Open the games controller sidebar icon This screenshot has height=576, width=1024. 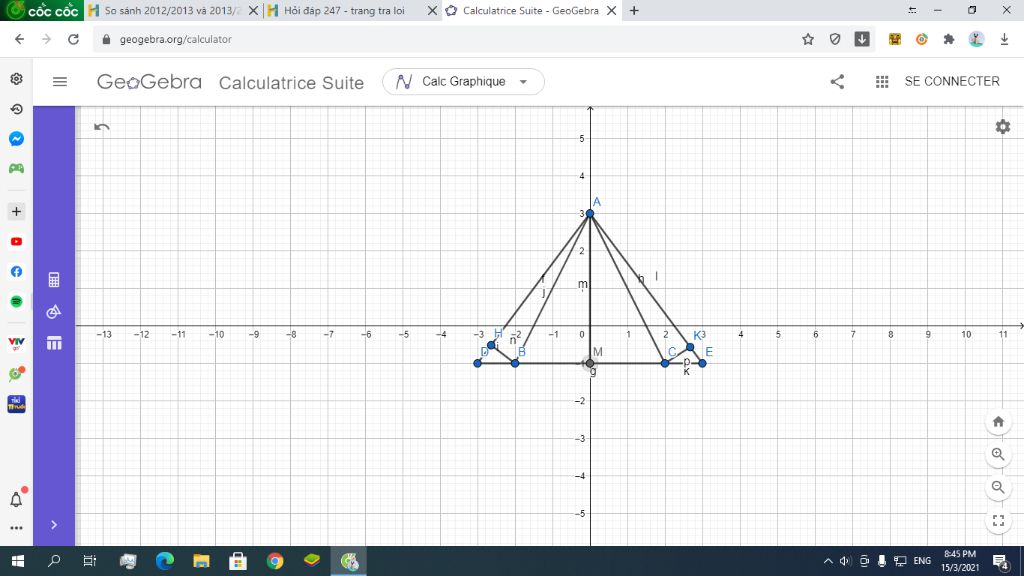tap(16, 168)
